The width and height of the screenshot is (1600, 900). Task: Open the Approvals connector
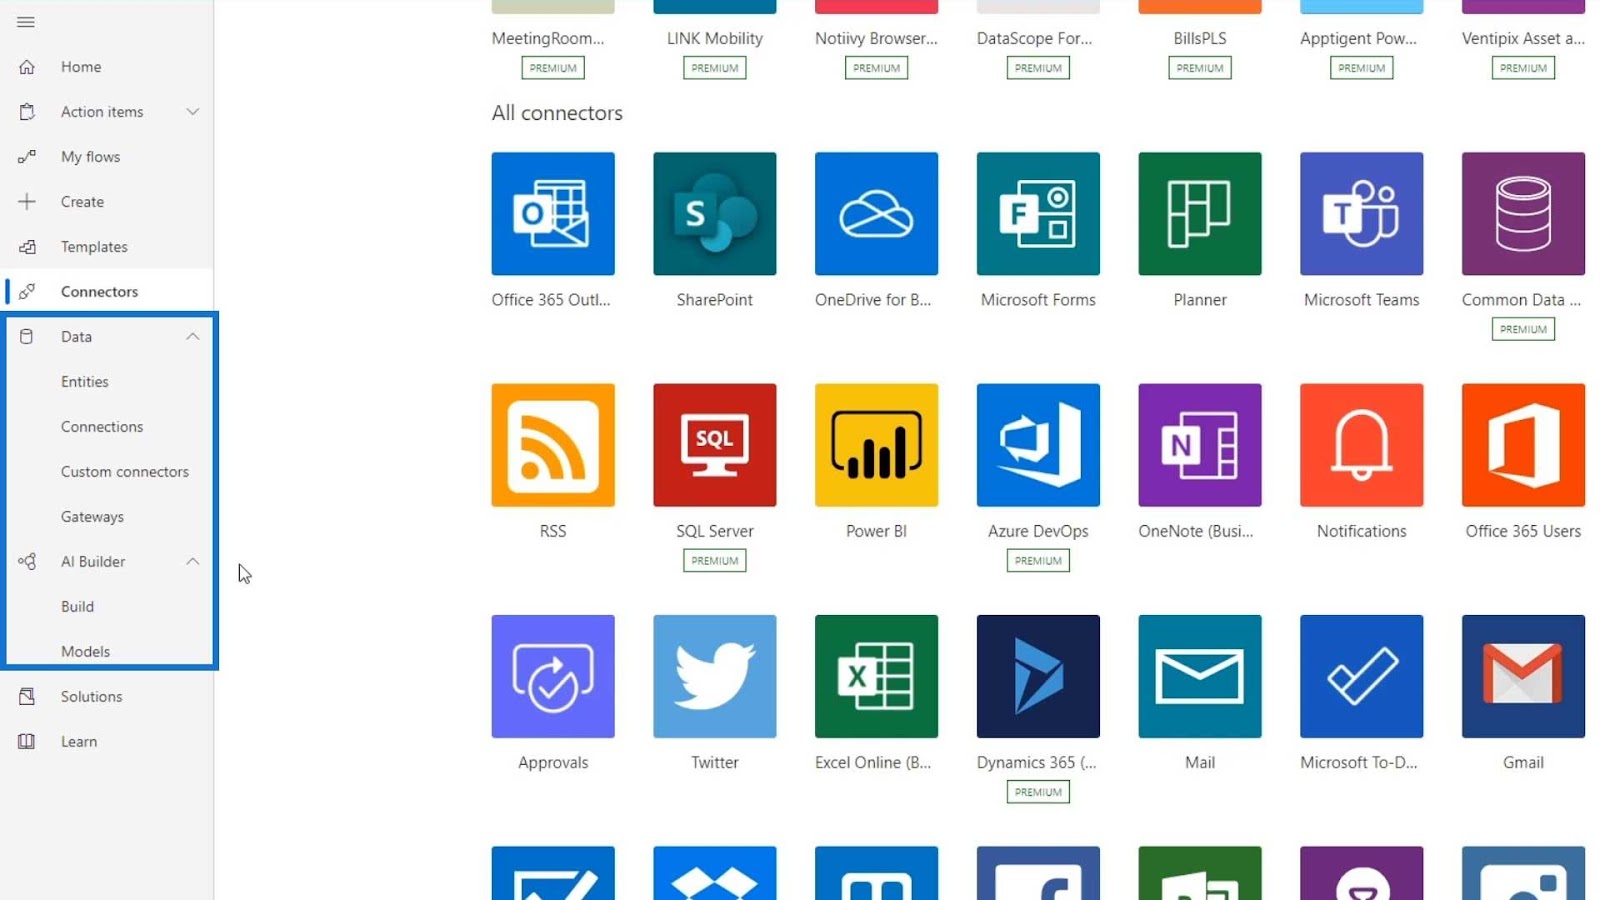(x=553, y=676)
